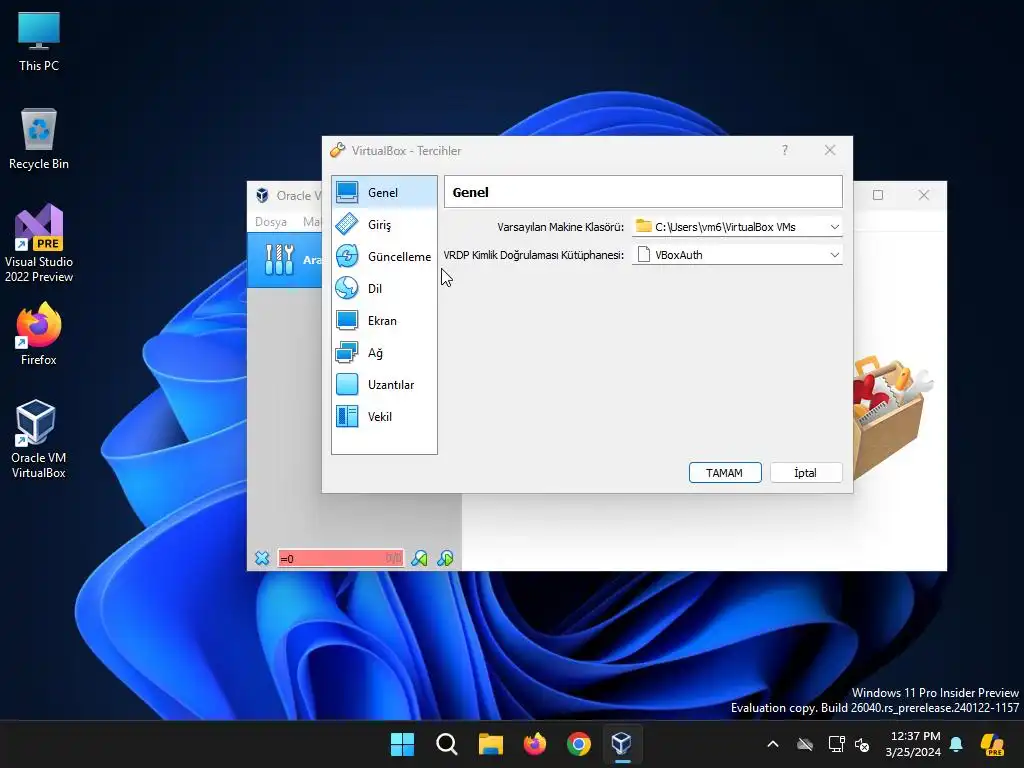The width and height of the screenshot is (1024, 768).
Task: Click the Firefox desktop shortcut
Action: pos(39,334)
